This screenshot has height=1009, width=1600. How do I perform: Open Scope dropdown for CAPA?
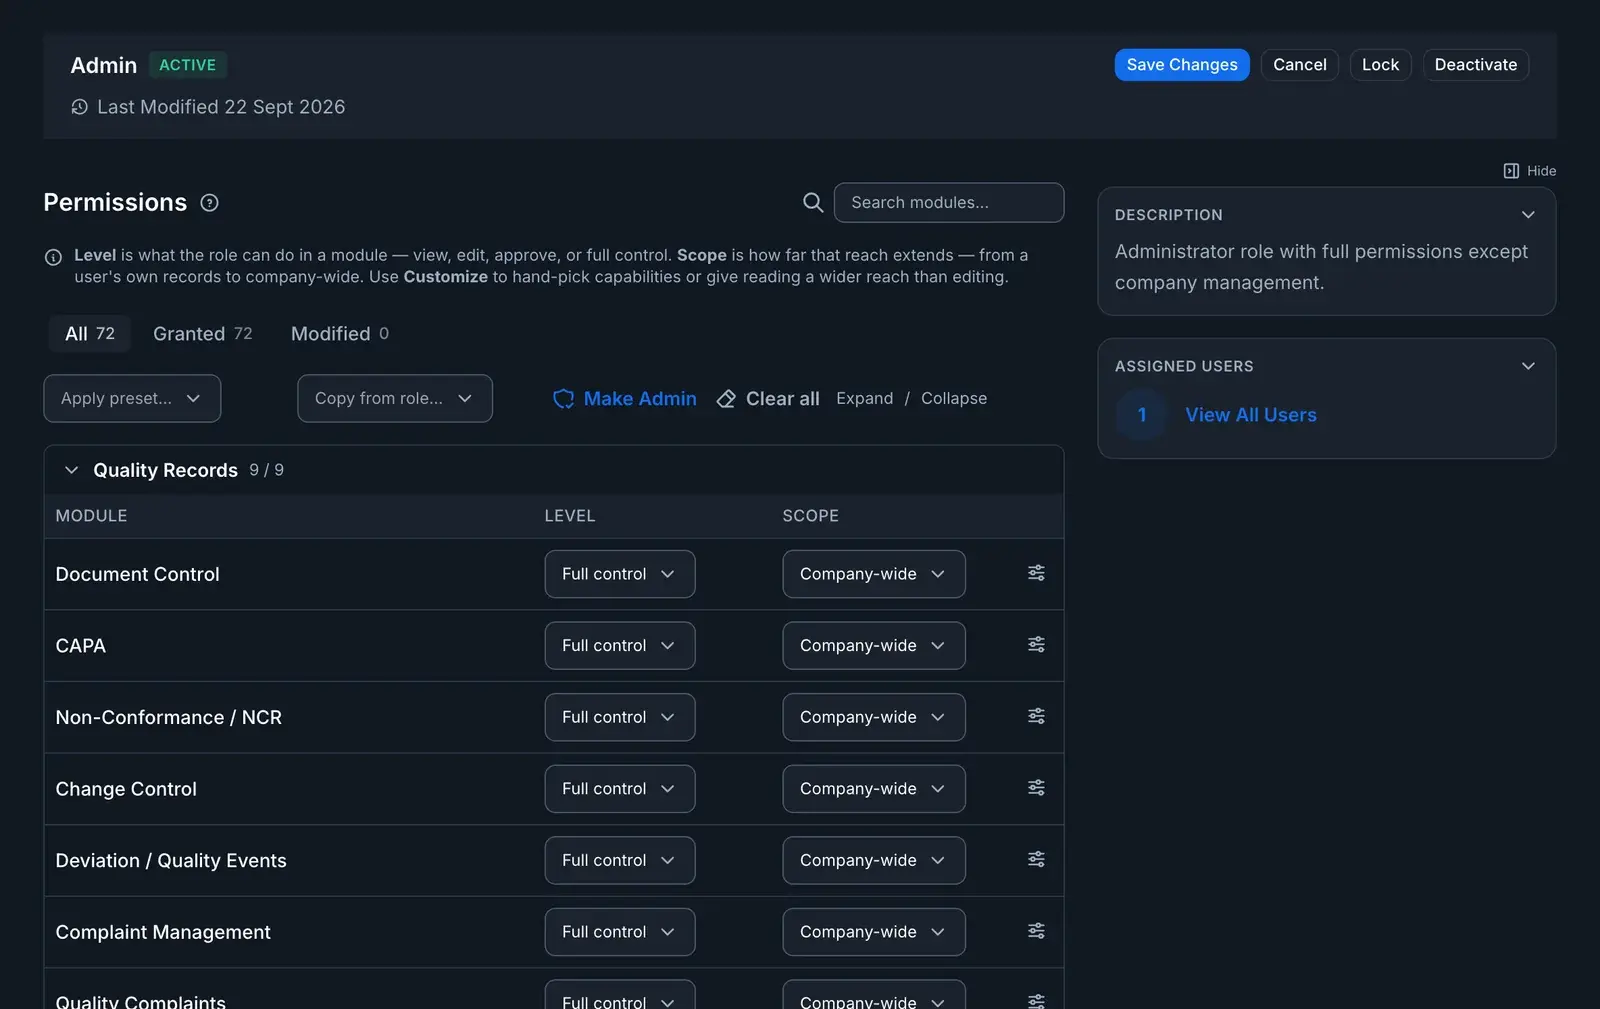(x=874, y=646)
